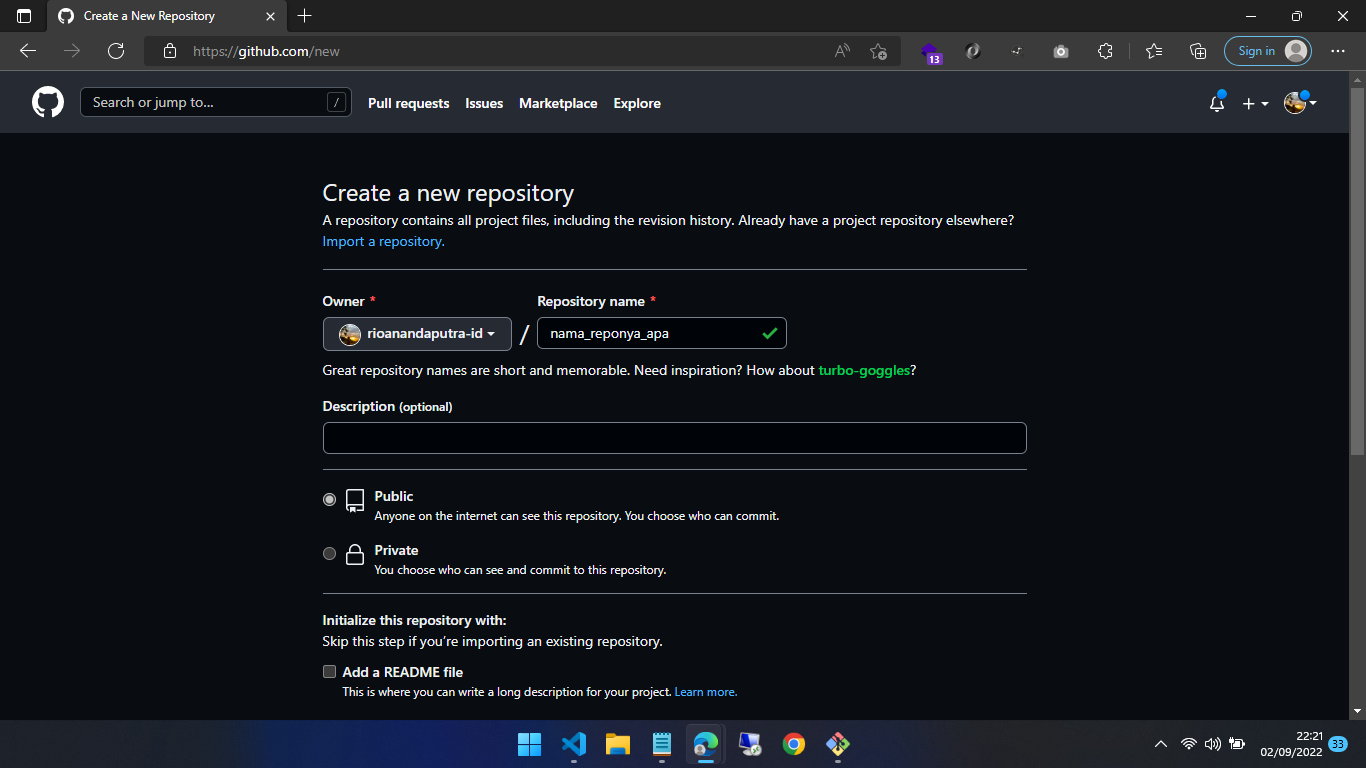
Task: Click the Import a repository link
Action: click(x=383, y=241)
